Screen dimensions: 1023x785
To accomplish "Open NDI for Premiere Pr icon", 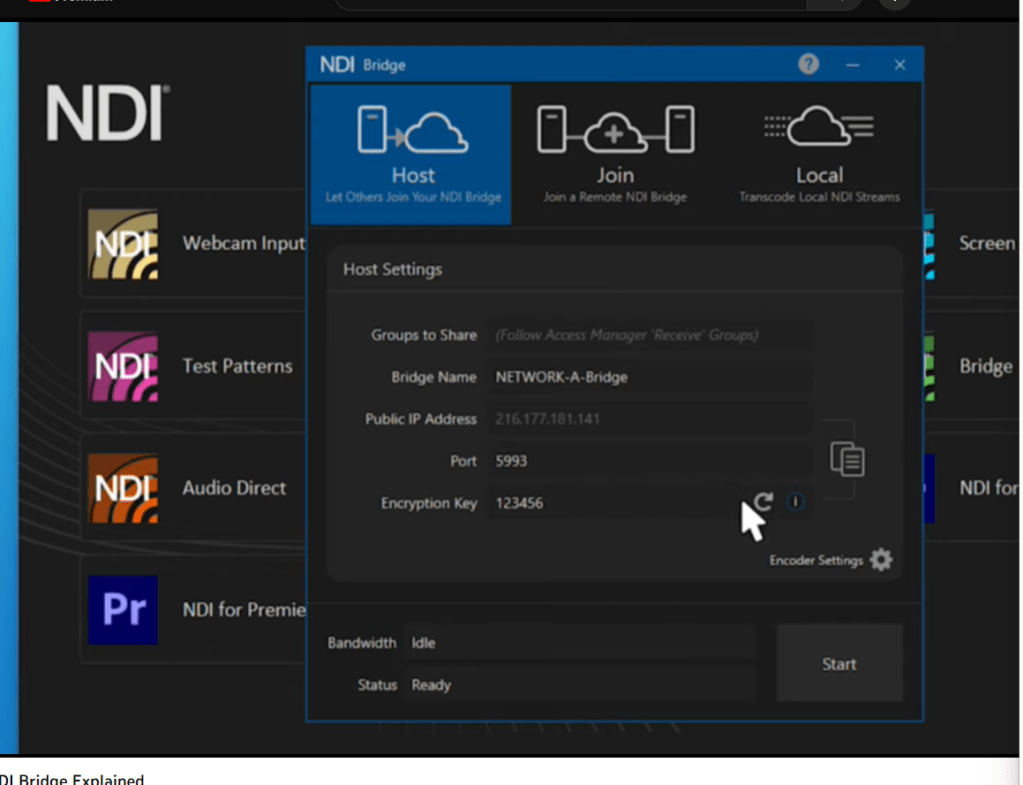I will point(123,610).
